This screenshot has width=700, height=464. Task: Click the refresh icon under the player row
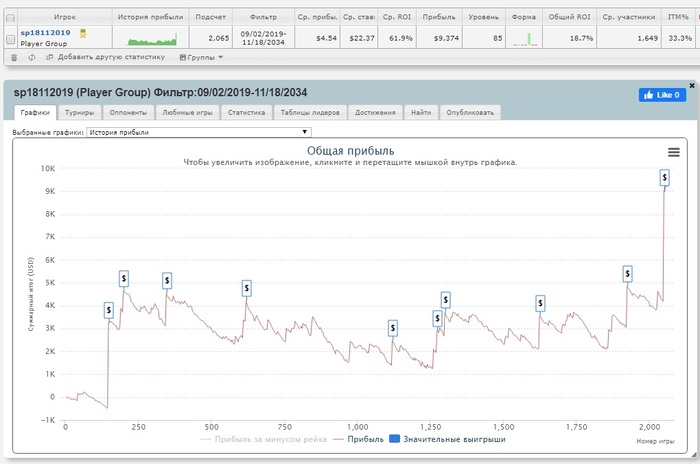click(33, 57)
